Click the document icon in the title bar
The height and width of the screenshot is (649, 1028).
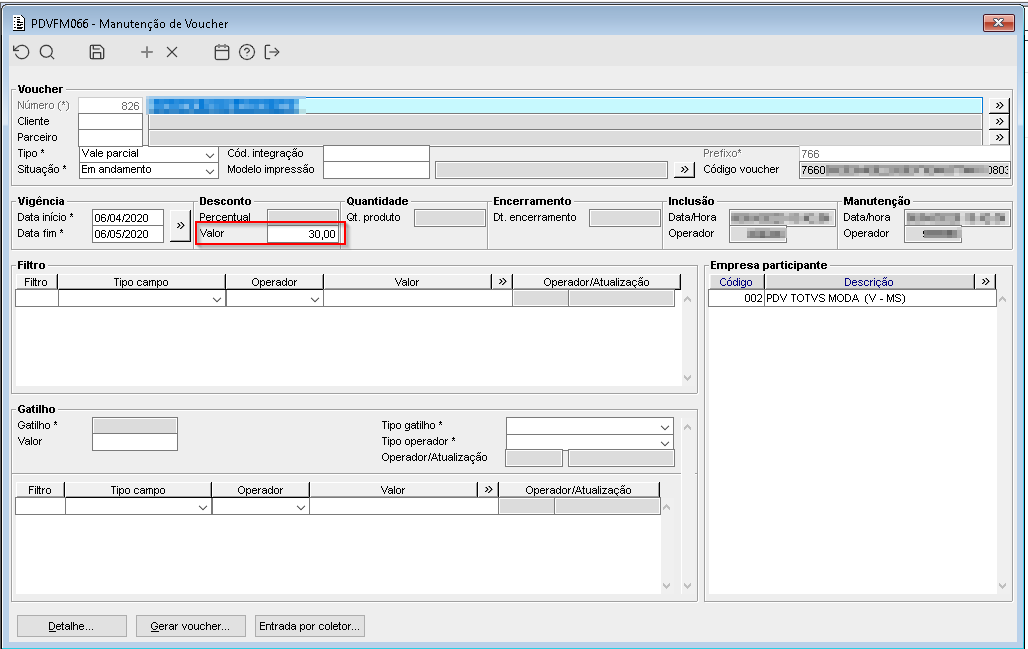coord(19,24)
